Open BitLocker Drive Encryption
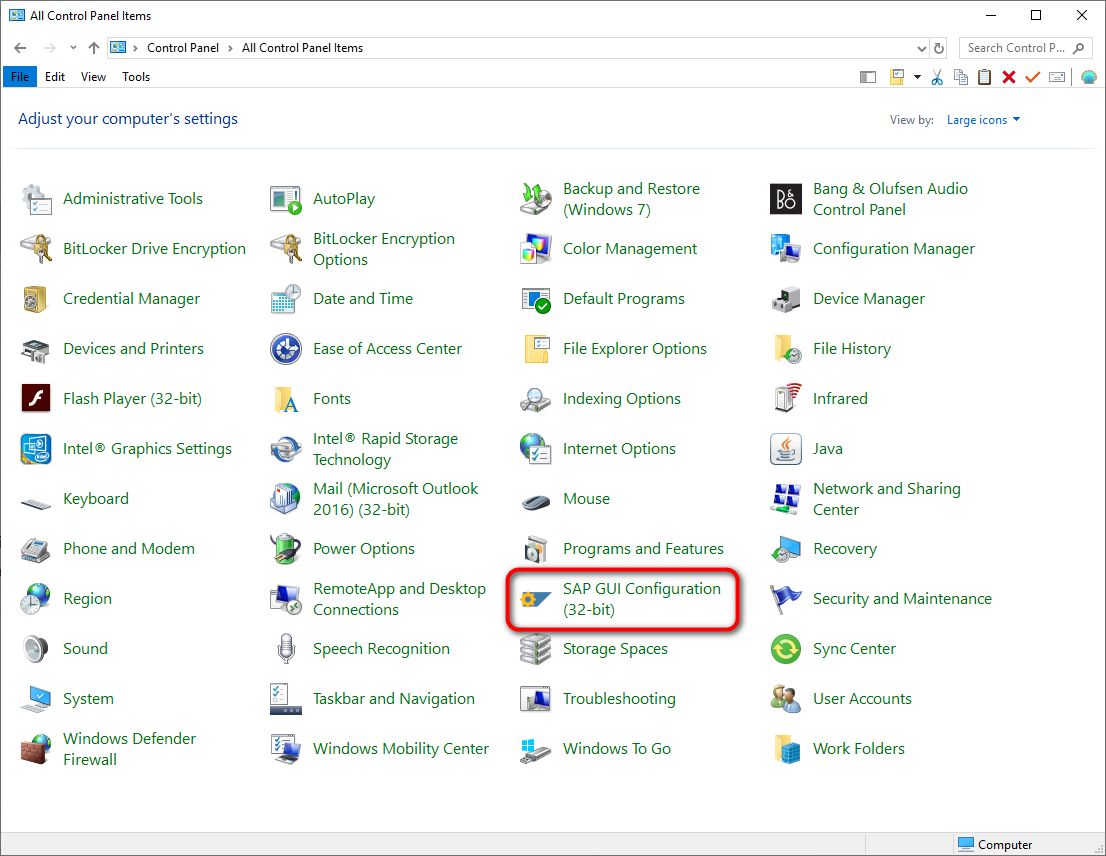 [133, 249]
